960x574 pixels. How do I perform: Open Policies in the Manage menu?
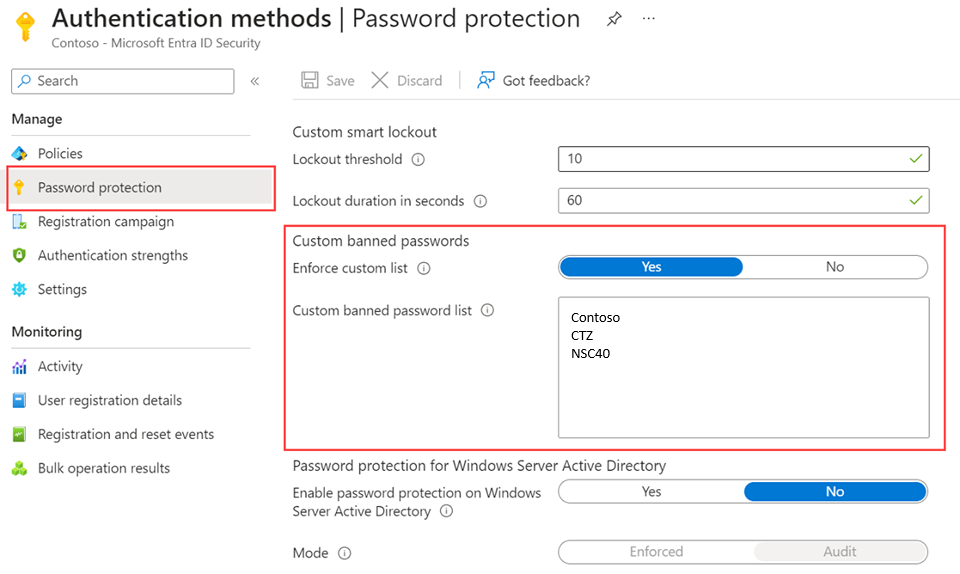click(x=60, y=153)
